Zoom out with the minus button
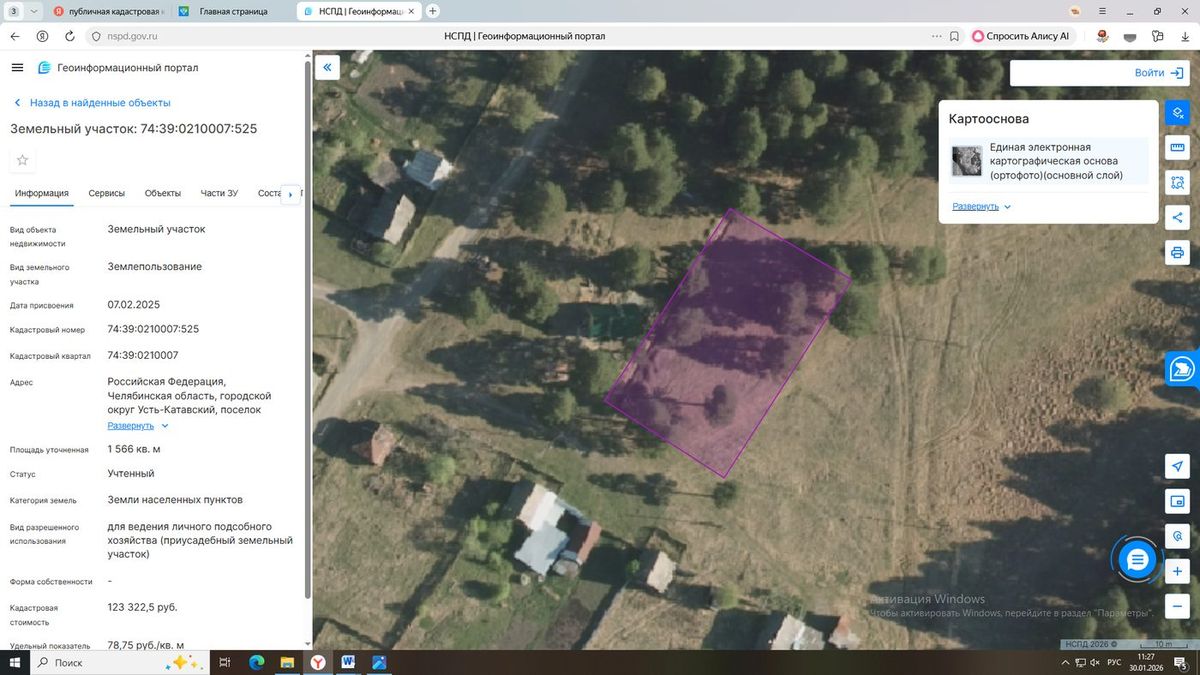 pos(1177,606)
